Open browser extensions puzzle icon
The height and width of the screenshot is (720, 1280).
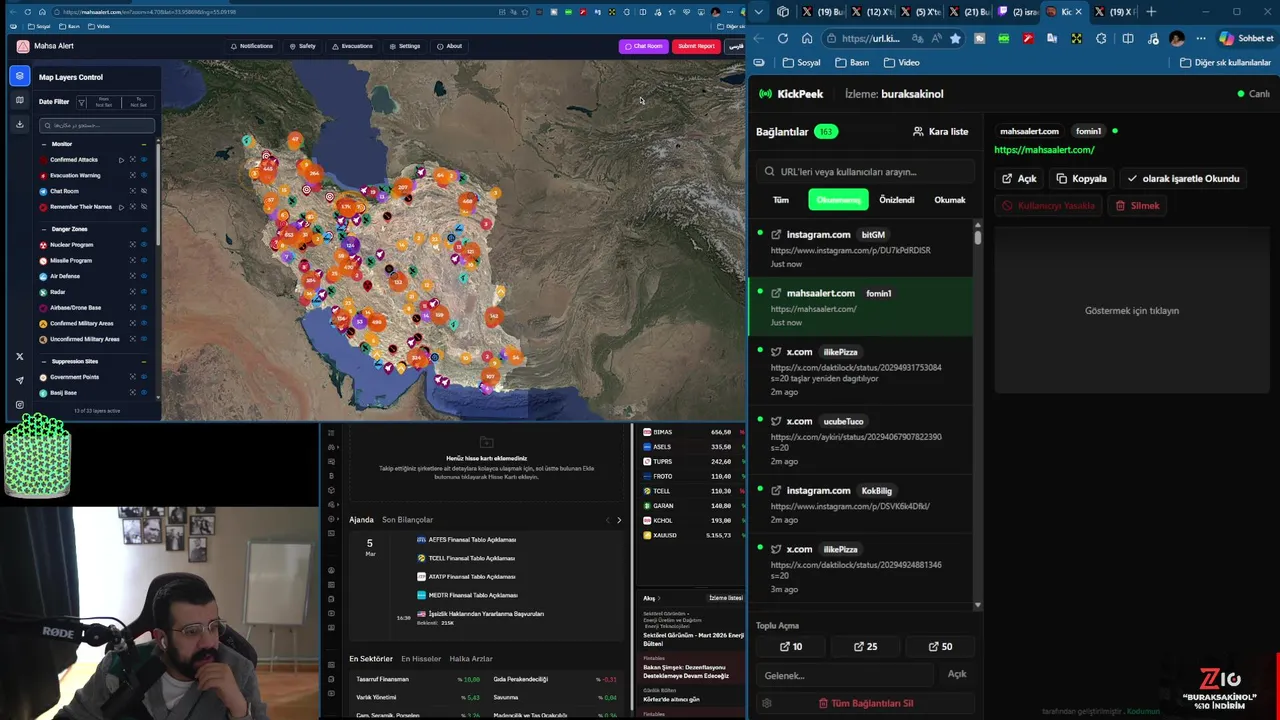tap(1101, 38)
